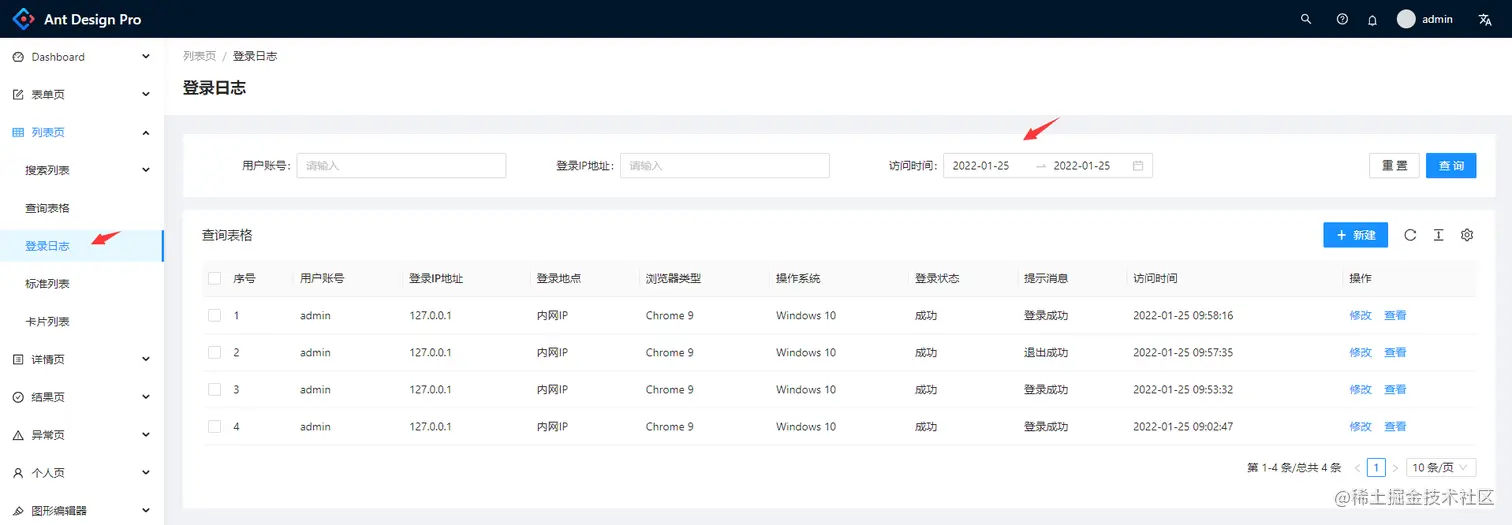Click 查看 for row 3
1512x525 pixels.
(1395, 389)
